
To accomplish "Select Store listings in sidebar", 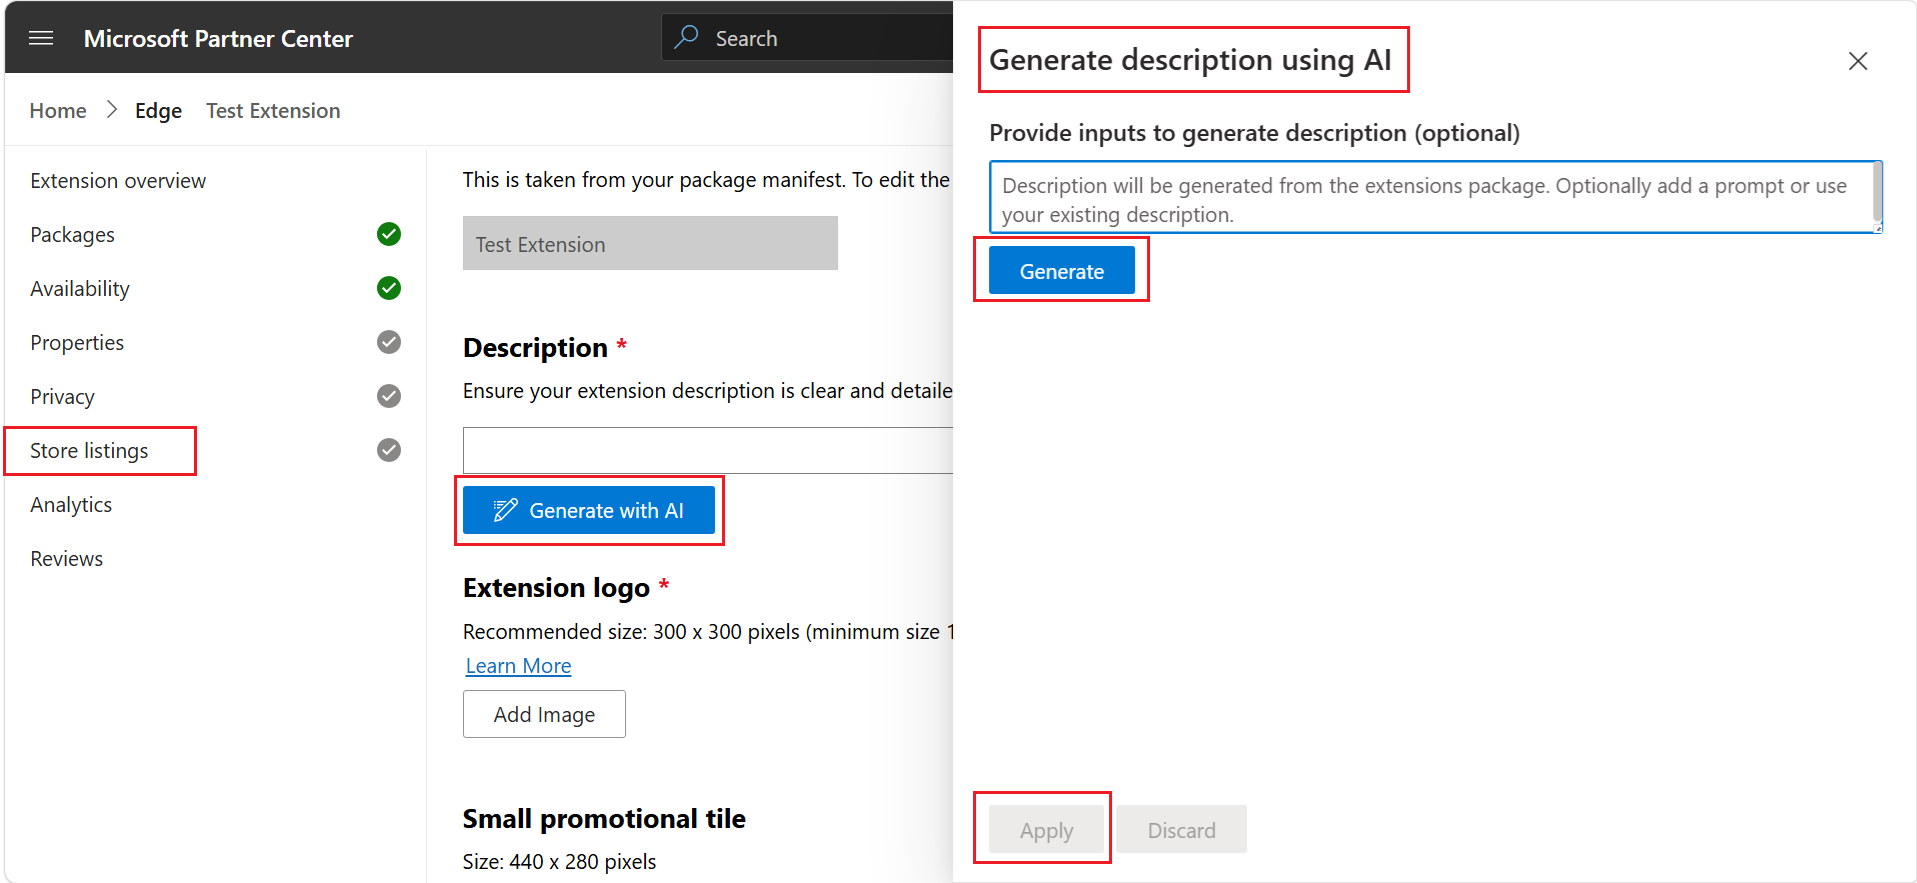I will (89, 451).
